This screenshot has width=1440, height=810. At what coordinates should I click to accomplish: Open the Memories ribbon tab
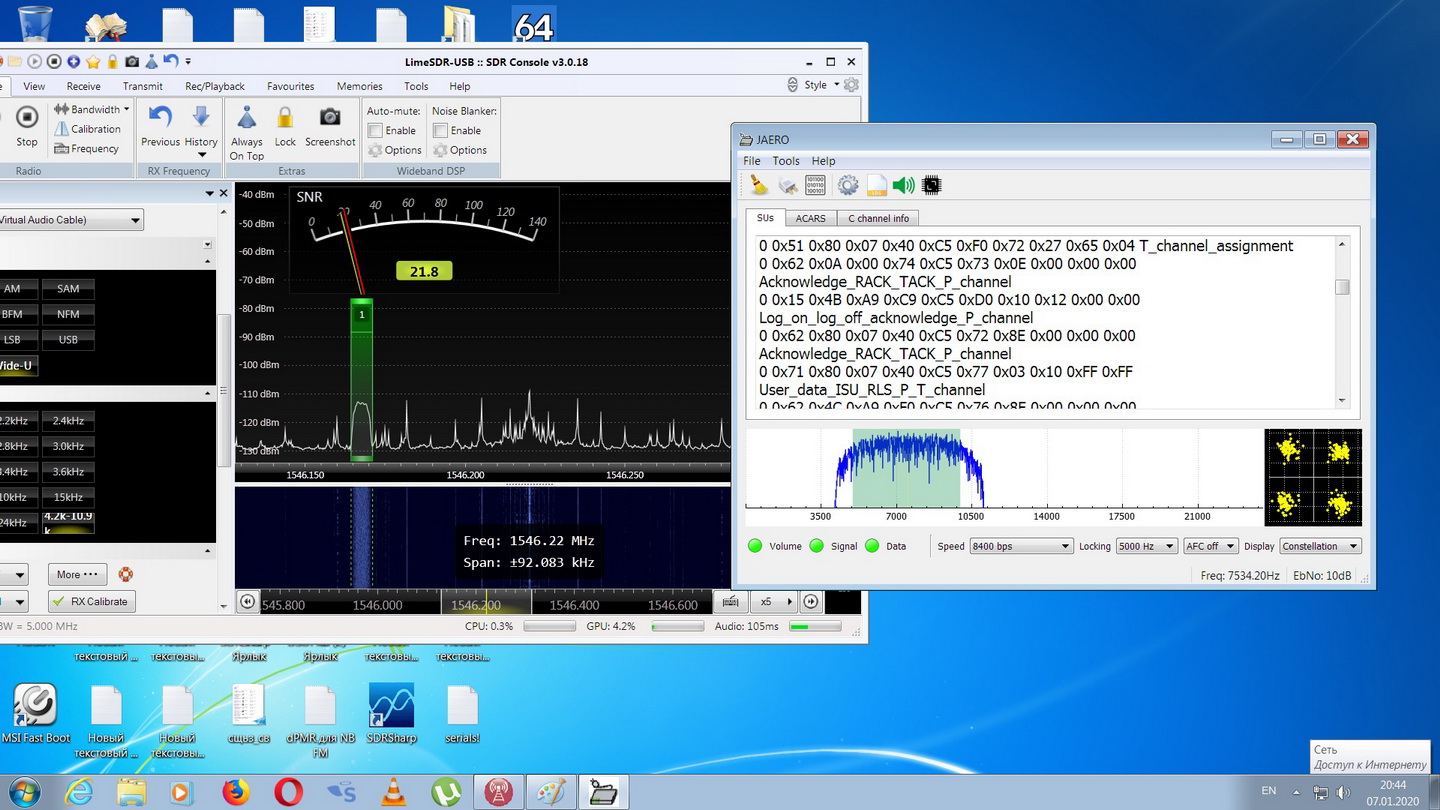[x=360, y=86]
